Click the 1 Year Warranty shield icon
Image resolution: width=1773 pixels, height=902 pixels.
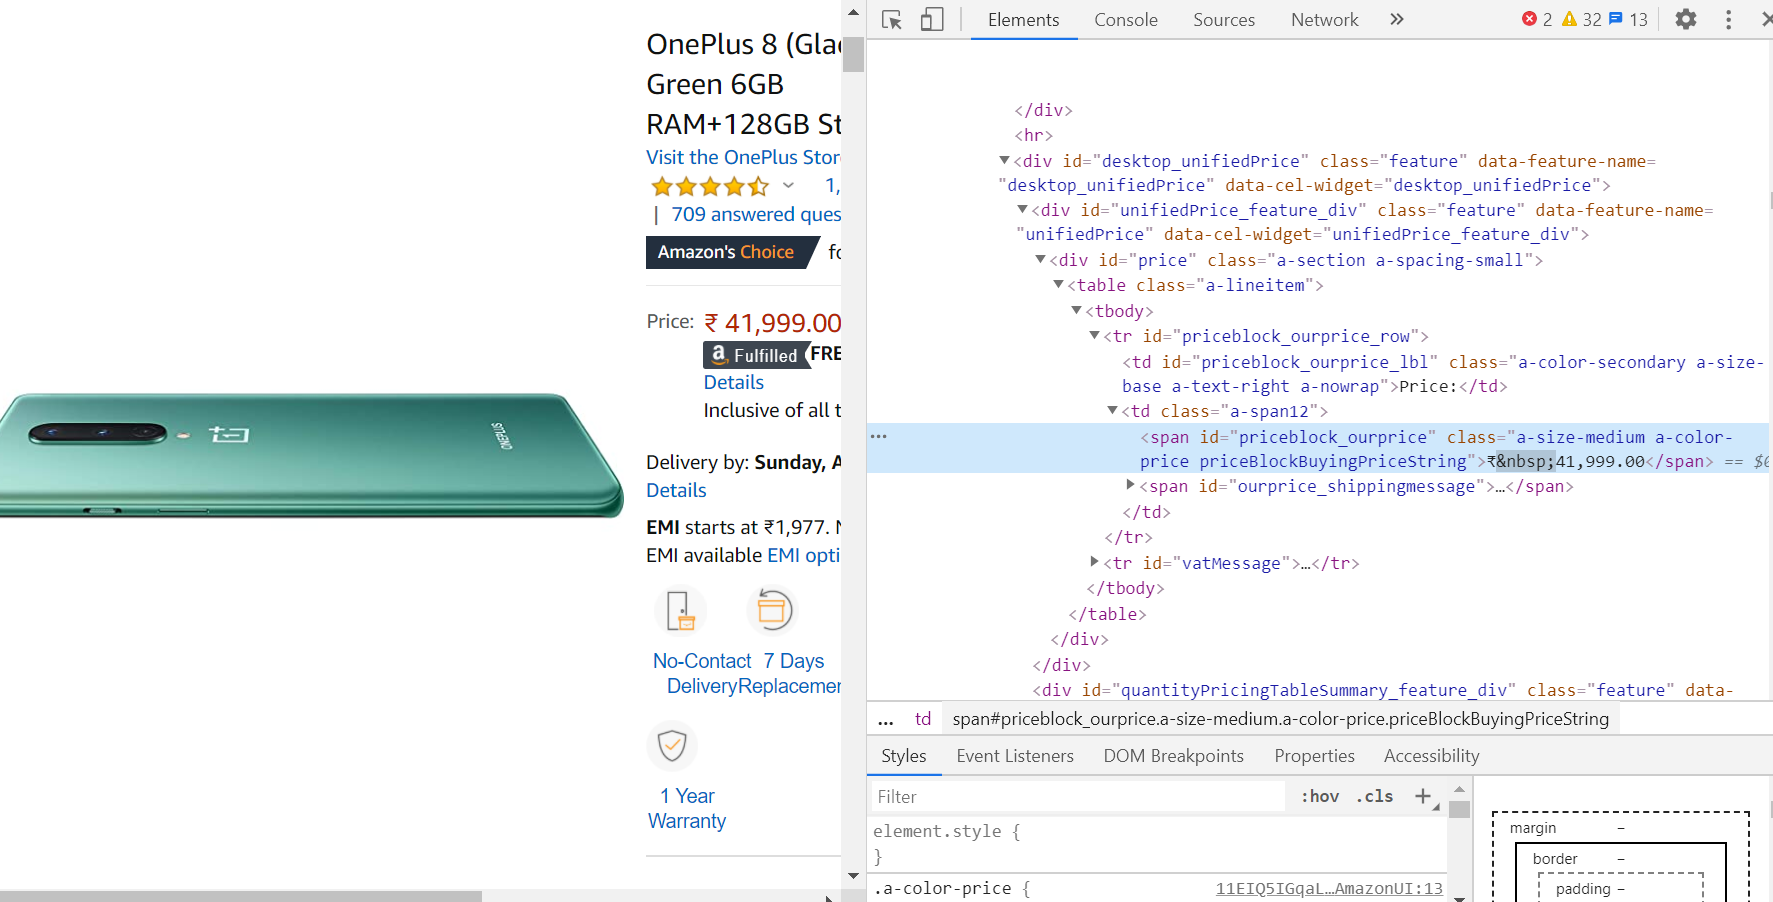pos(672,745)
